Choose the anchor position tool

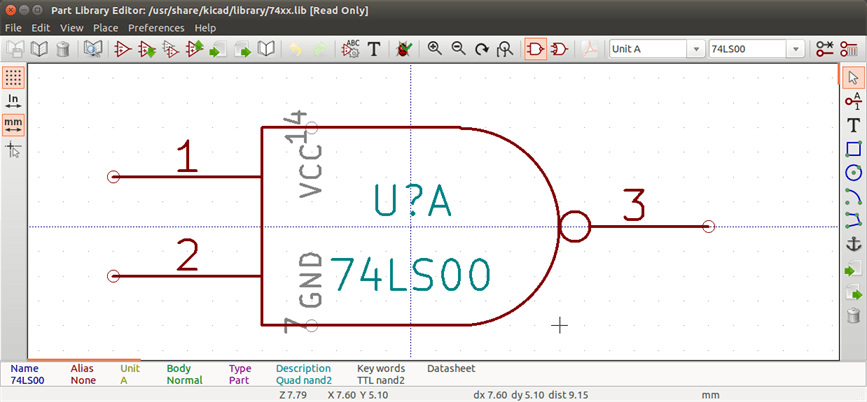(853, 245)
